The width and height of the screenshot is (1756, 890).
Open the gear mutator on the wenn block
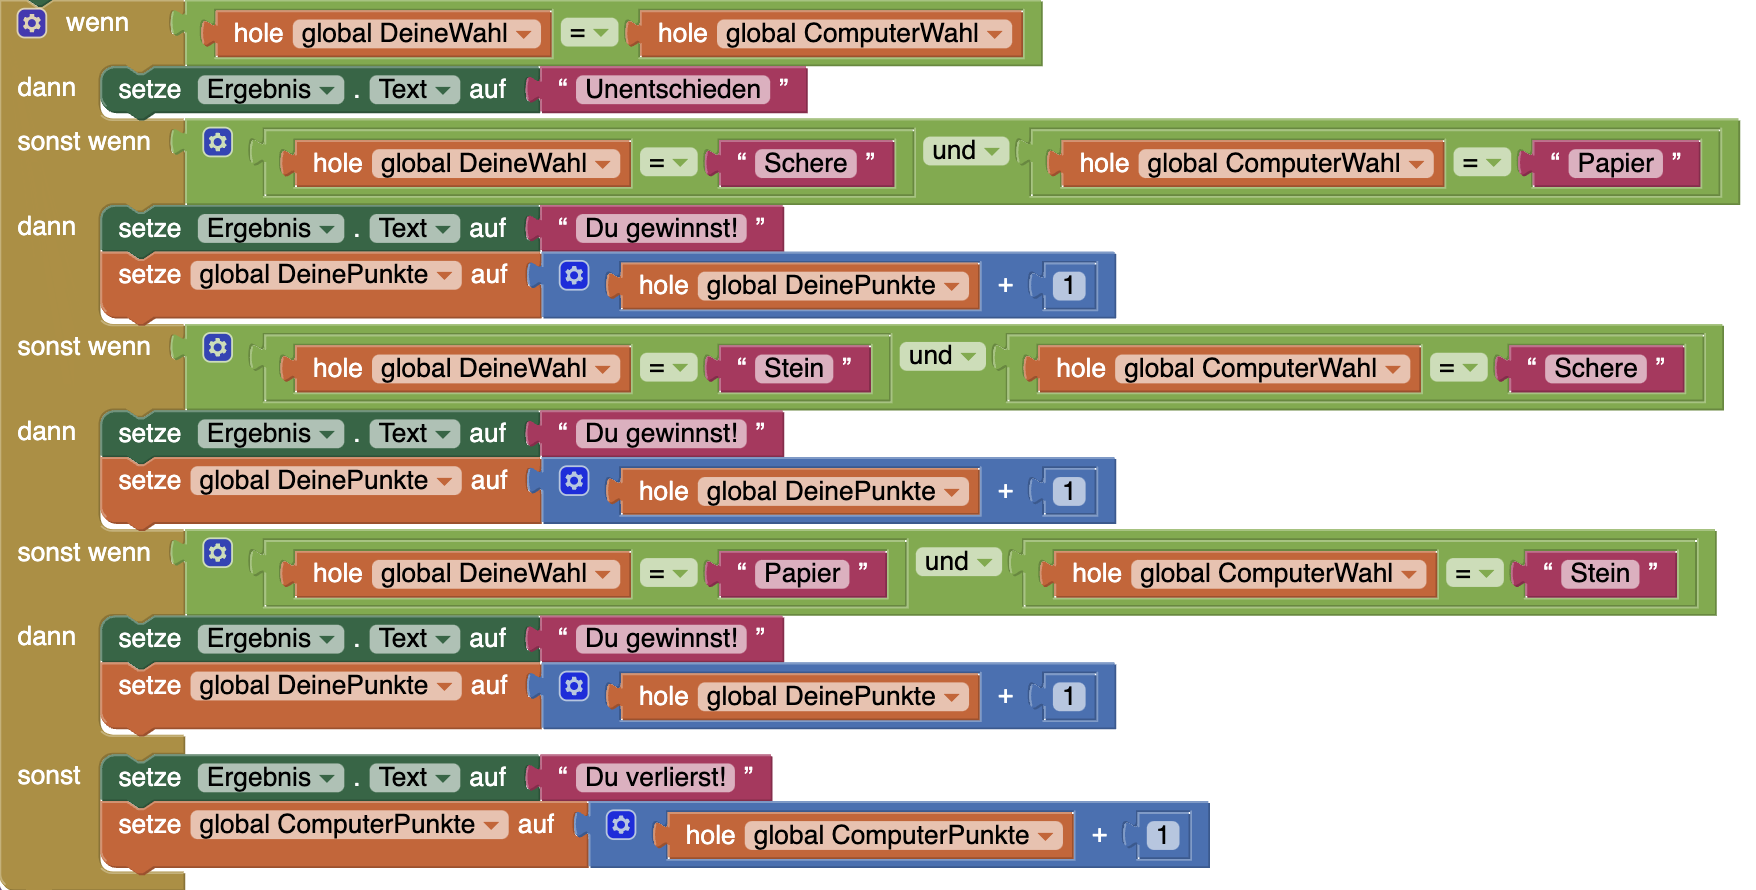(32, 23)
